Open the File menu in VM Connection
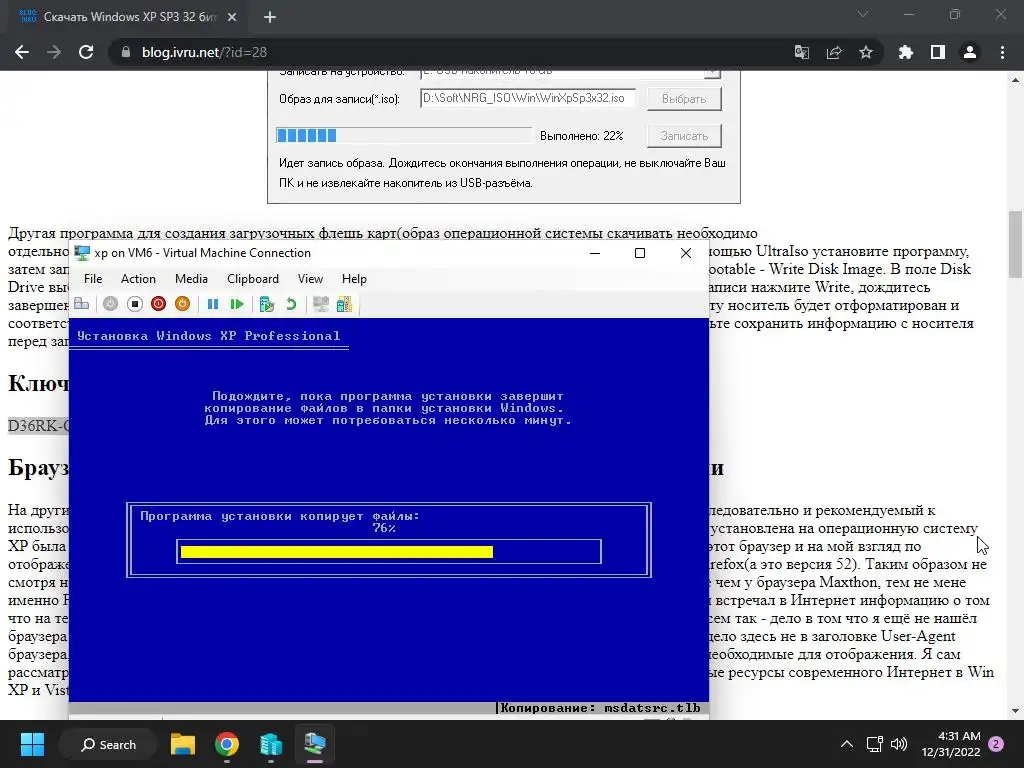1024x768 pixels. (x=93, y=279)
